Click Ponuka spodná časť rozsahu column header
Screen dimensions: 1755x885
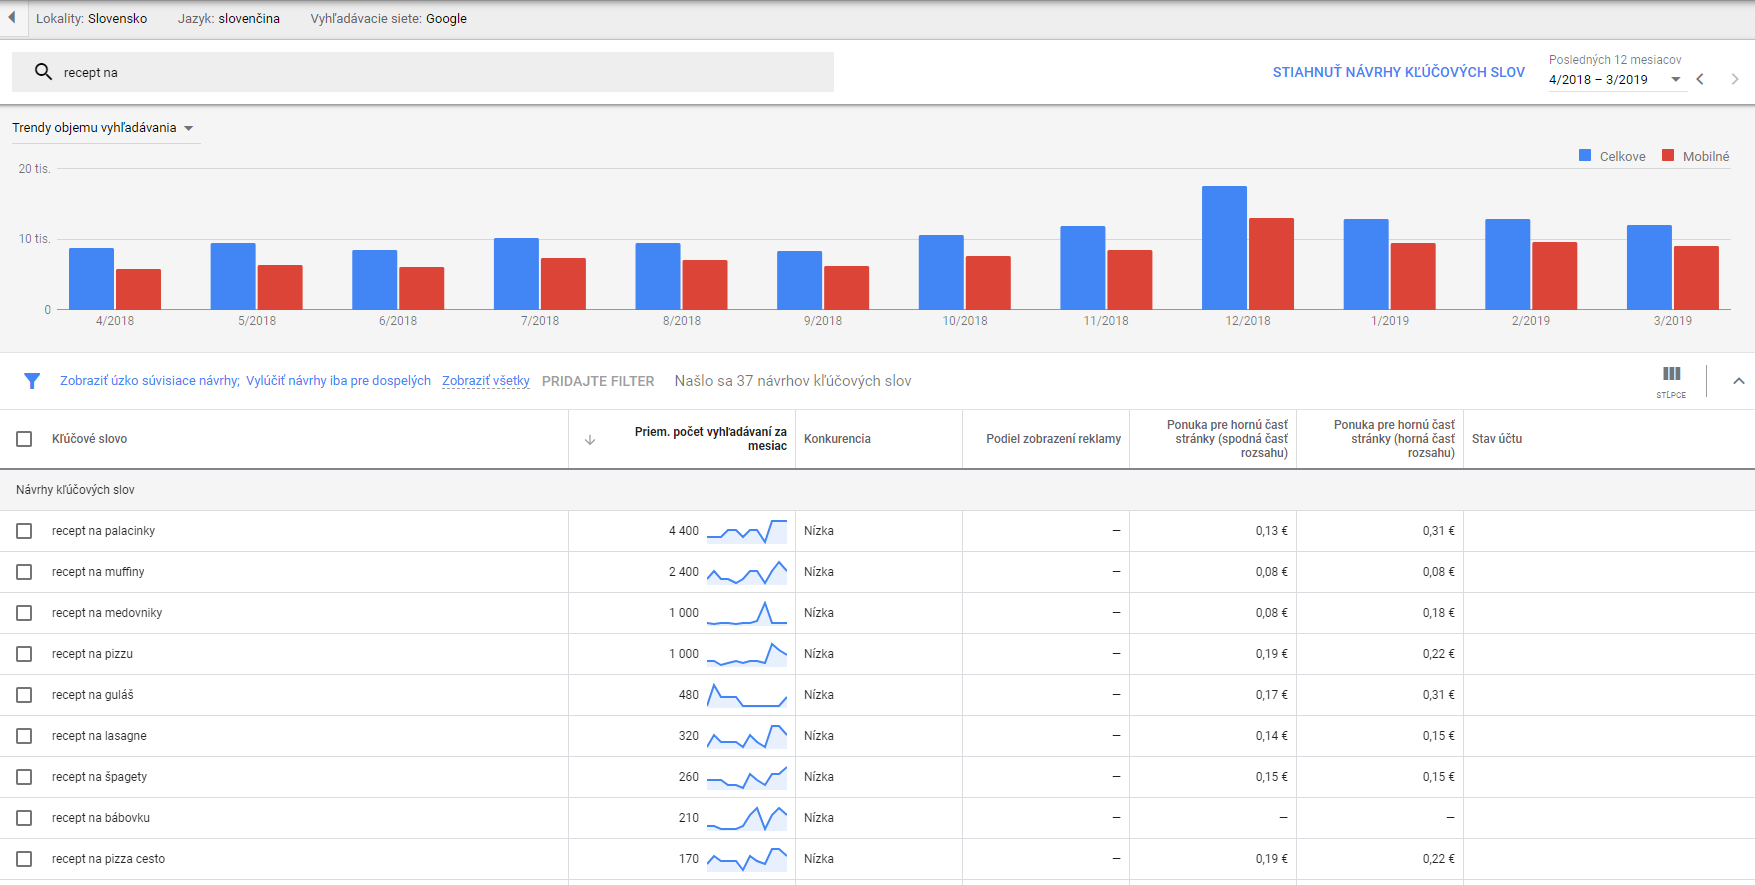point(1227,439)
